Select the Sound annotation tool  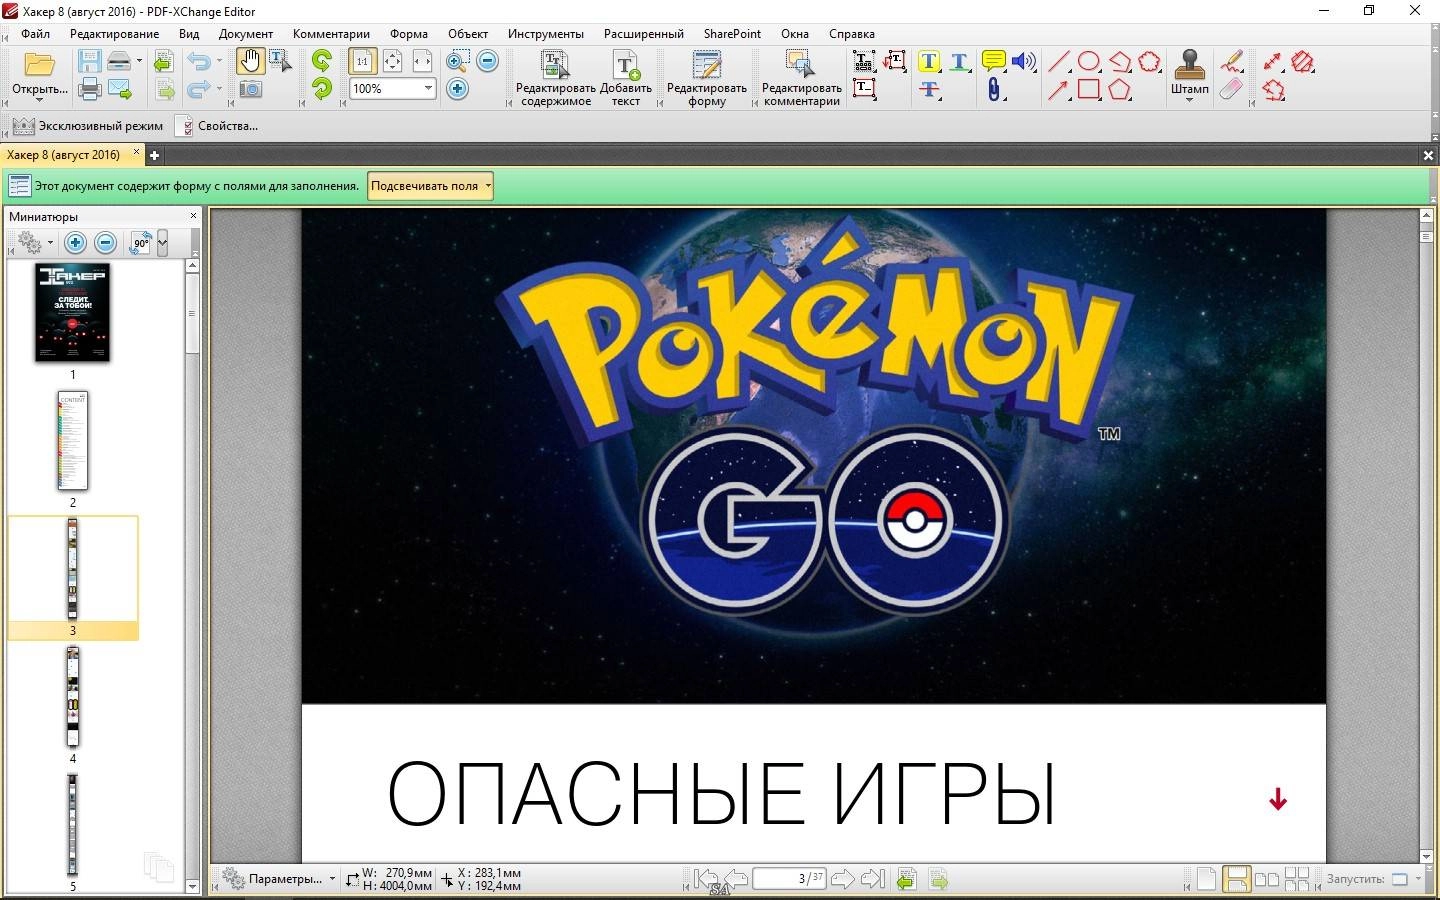(x=1023, y=62)
